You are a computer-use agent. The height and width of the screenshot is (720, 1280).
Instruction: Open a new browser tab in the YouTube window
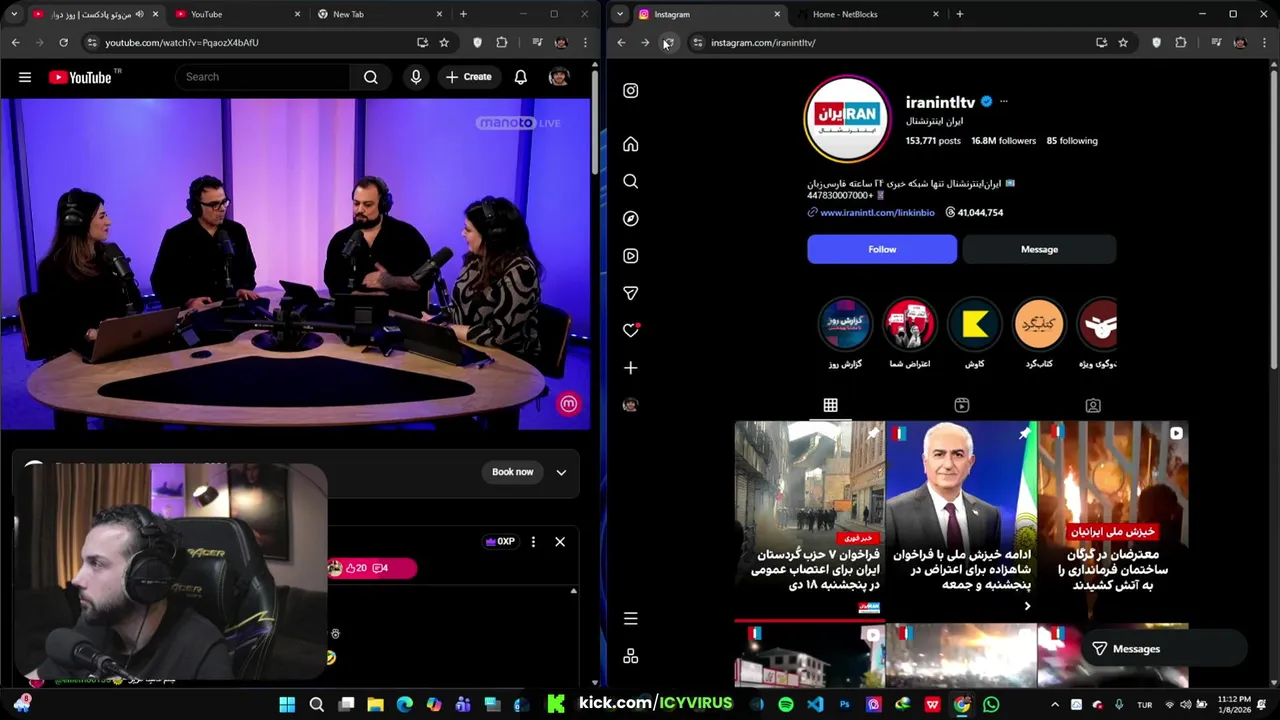[463, 14]
